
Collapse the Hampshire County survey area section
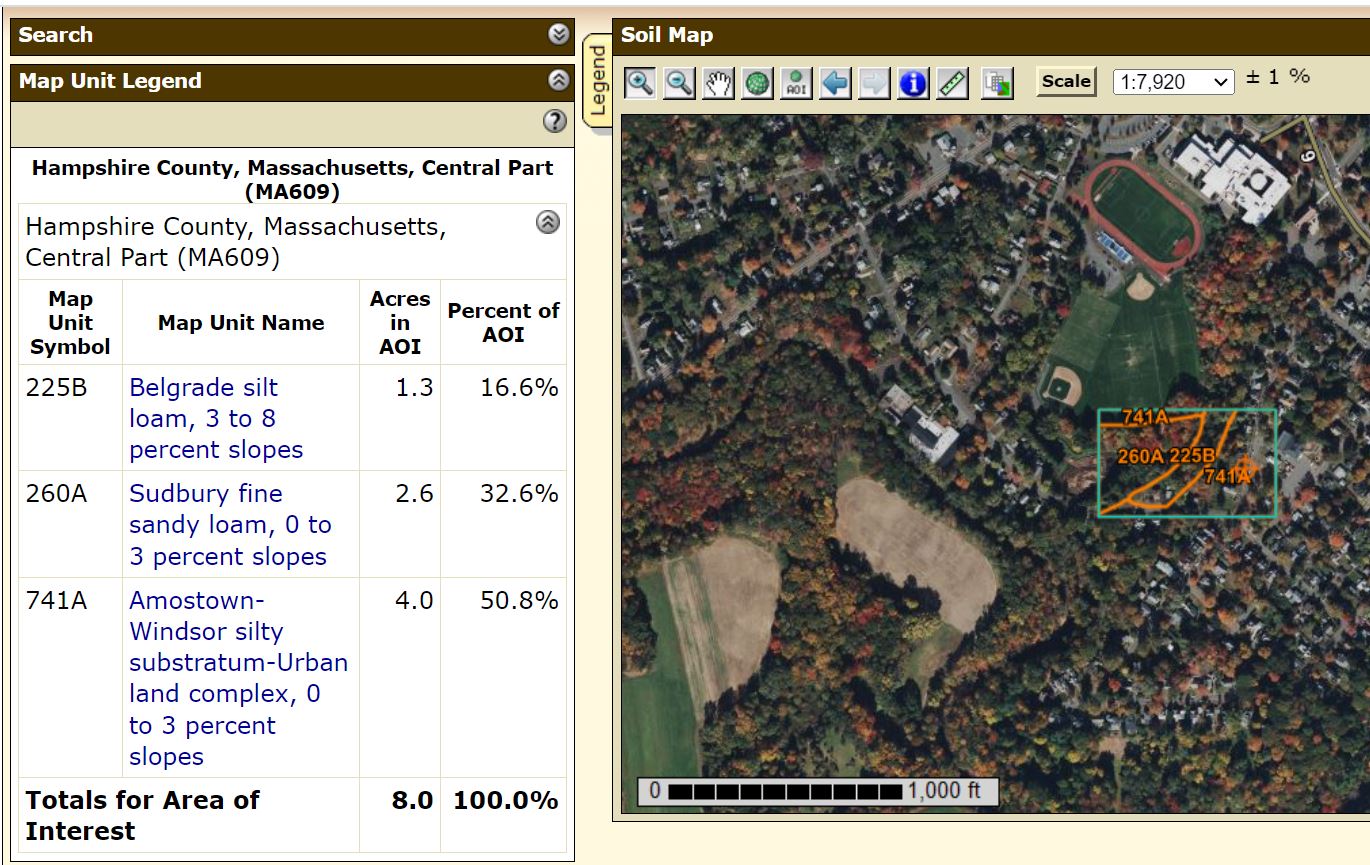pos(547,223)
